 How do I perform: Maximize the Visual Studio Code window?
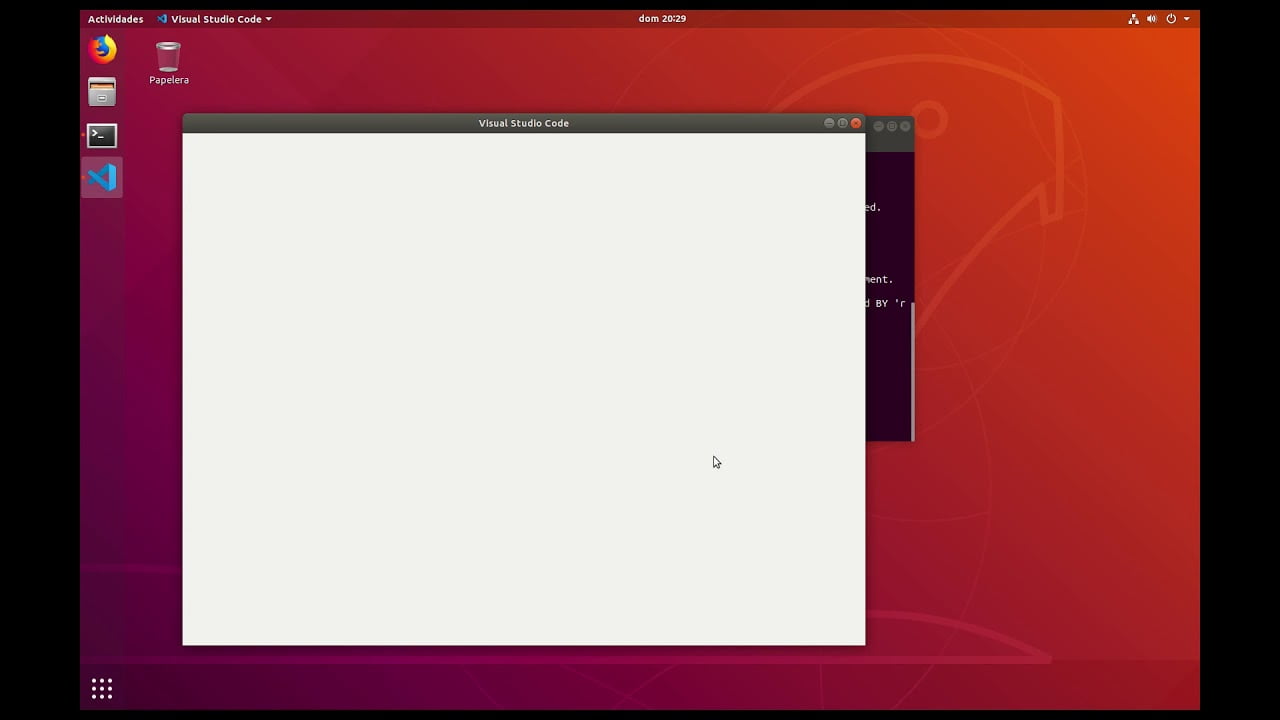tap(842, 123)
